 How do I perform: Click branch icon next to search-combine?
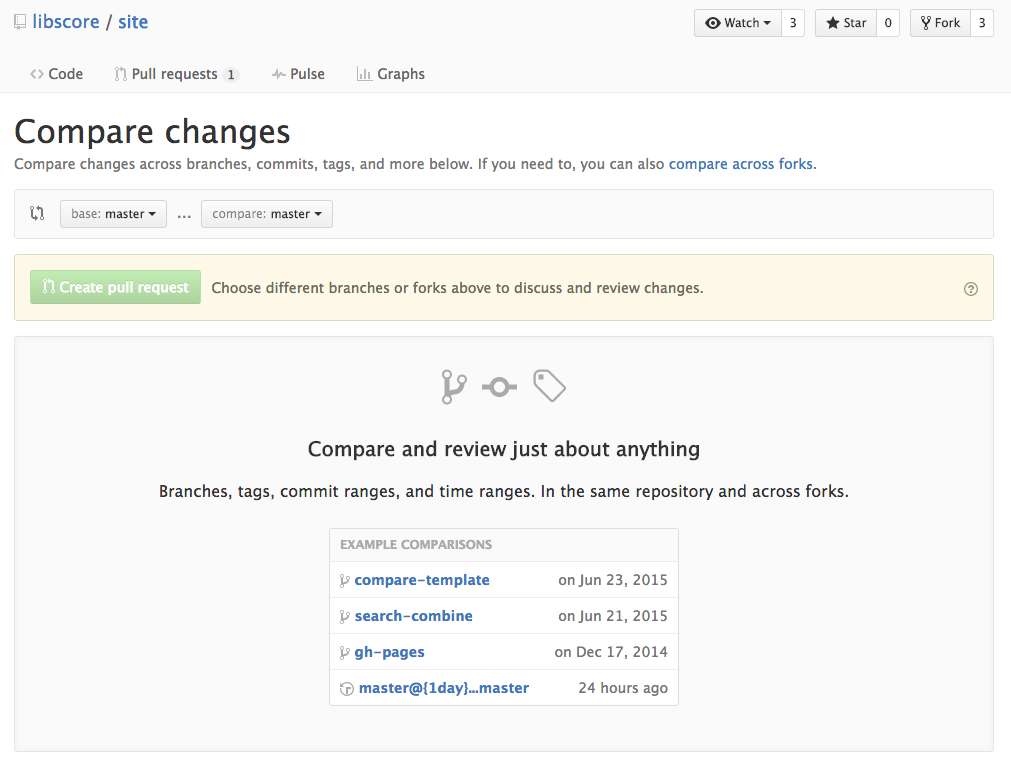345,617
